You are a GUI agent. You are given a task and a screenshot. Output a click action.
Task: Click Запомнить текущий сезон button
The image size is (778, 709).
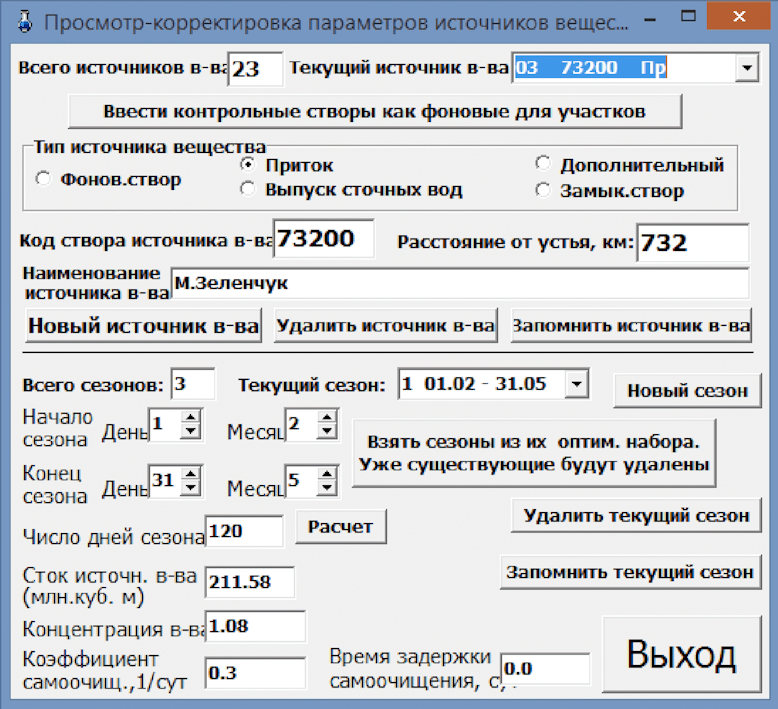tap(630, 572)
